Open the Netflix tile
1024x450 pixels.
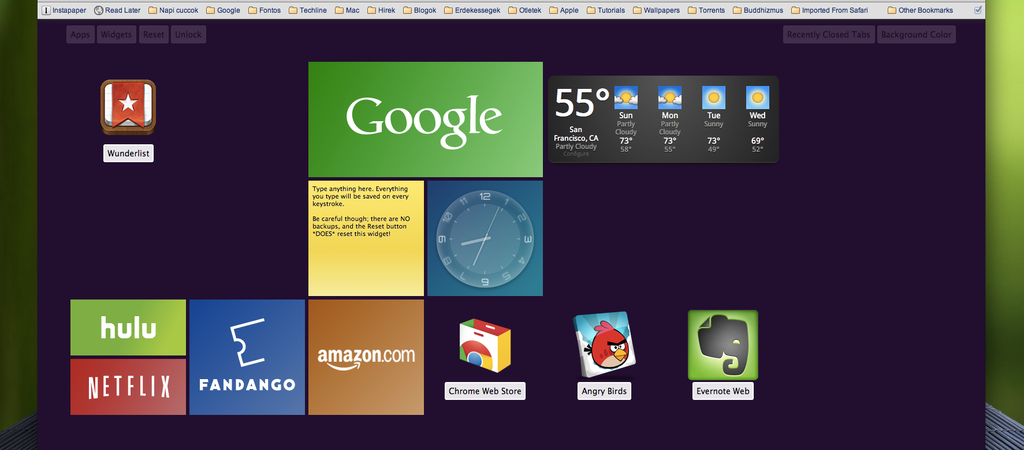(x=128, y=387)
